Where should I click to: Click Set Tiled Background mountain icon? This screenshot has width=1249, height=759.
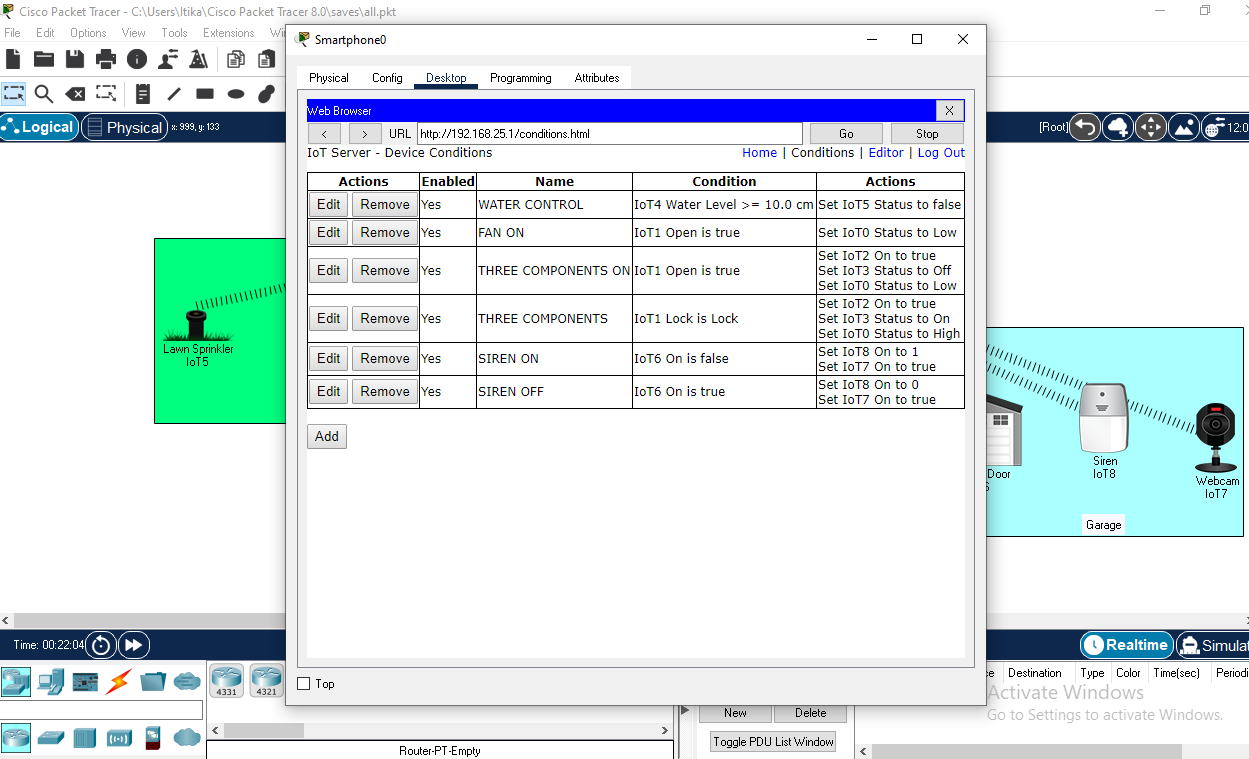[x=1184, y=127]
